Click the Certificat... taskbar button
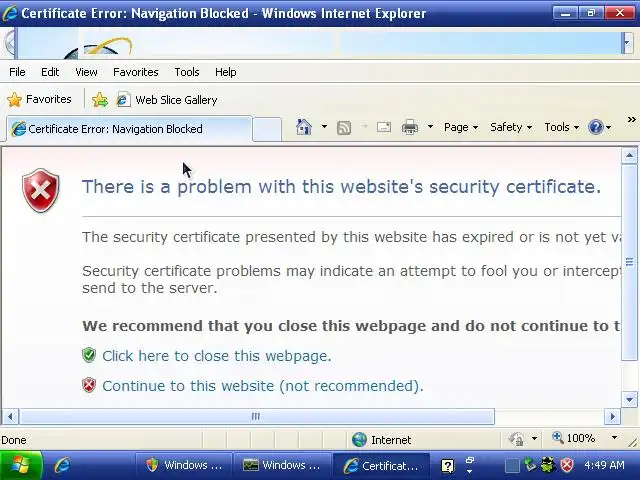This screenshot has height=480, width=640. (381, 465)
